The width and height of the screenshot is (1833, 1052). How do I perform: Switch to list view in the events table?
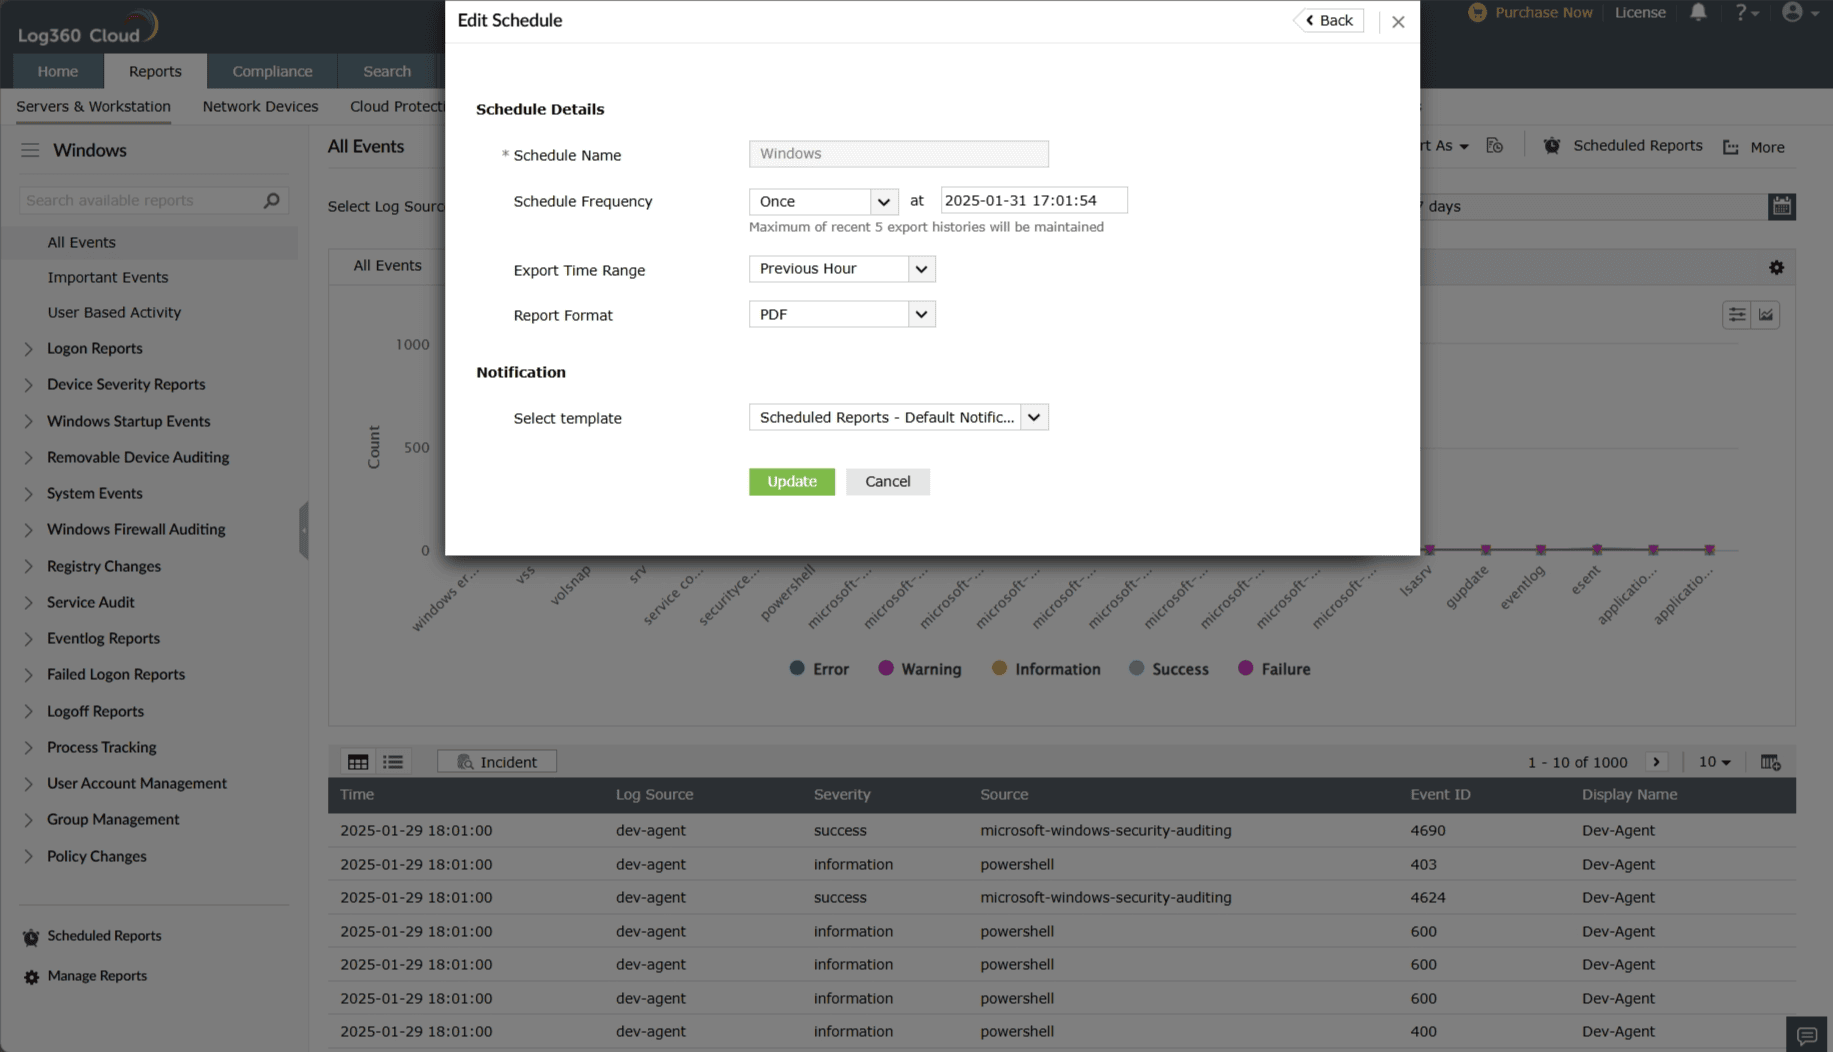click(x=393, y=761)
